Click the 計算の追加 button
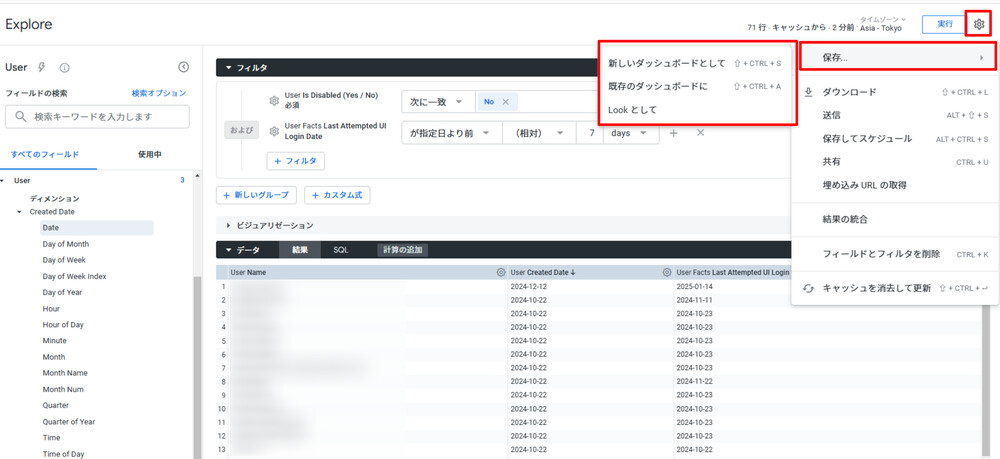This screenshot has width=1000, height=459. click(402, 250)
